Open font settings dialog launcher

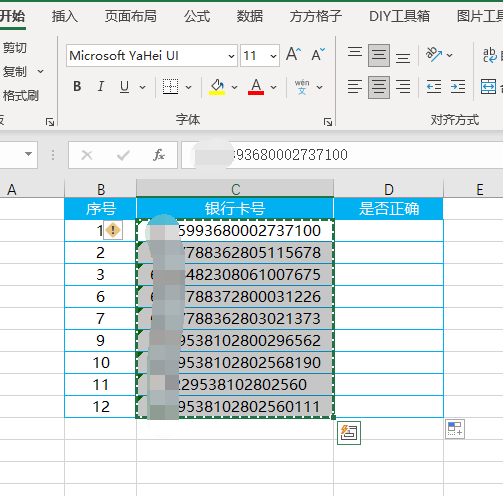328,122
